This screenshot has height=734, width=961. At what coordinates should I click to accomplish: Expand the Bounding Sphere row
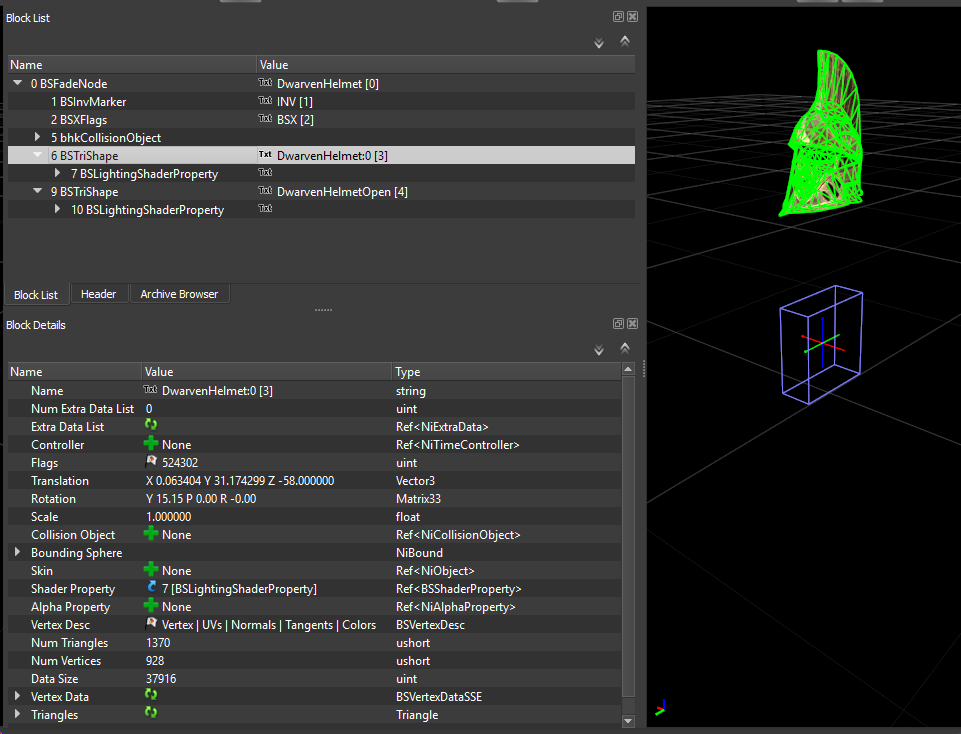coord(17,552)
